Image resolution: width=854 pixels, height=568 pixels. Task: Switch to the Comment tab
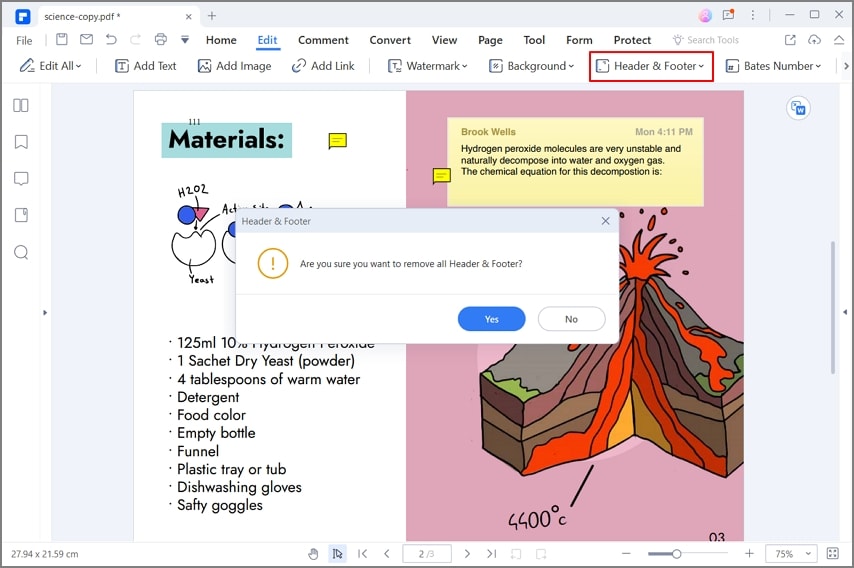(x=323, y=40)
